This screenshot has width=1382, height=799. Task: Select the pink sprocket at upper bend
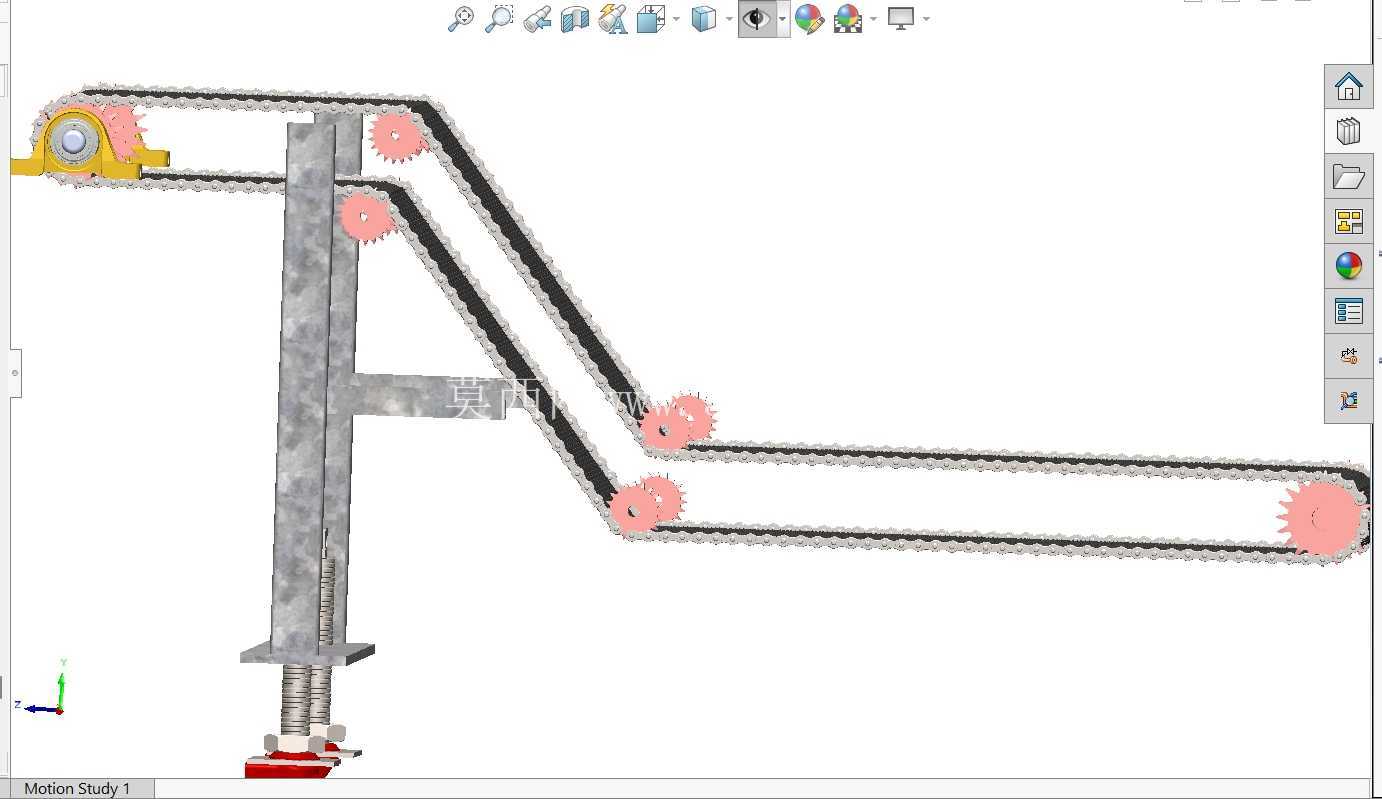coord(396,136)
